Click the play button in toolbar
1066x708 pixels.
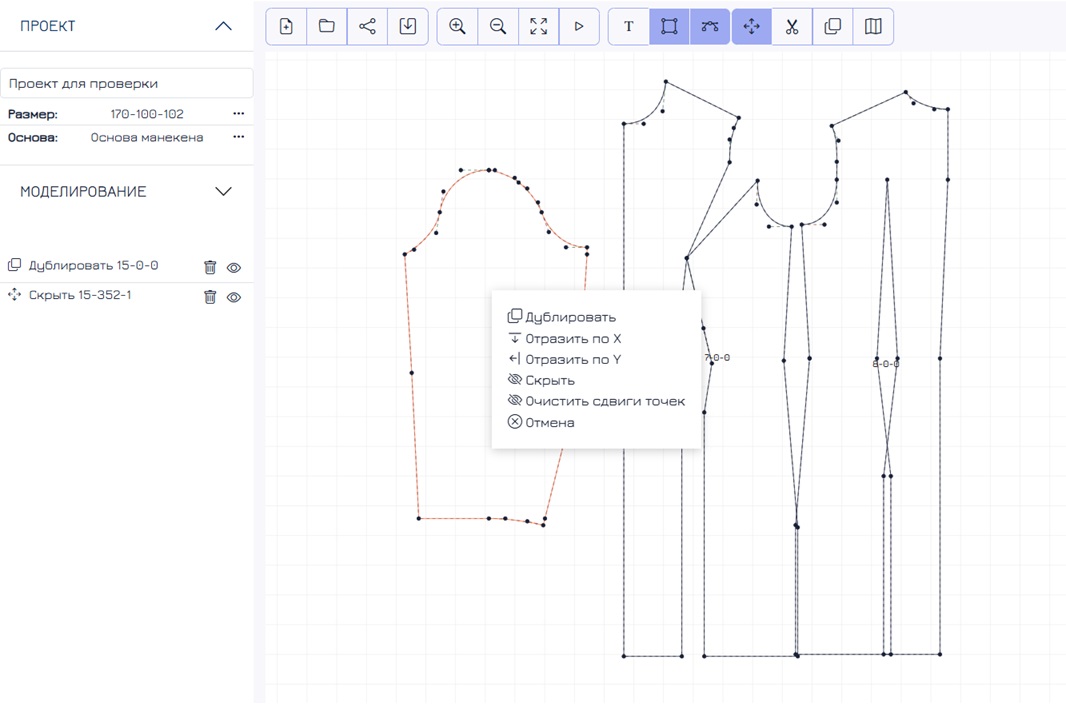[x=579, y=27]
